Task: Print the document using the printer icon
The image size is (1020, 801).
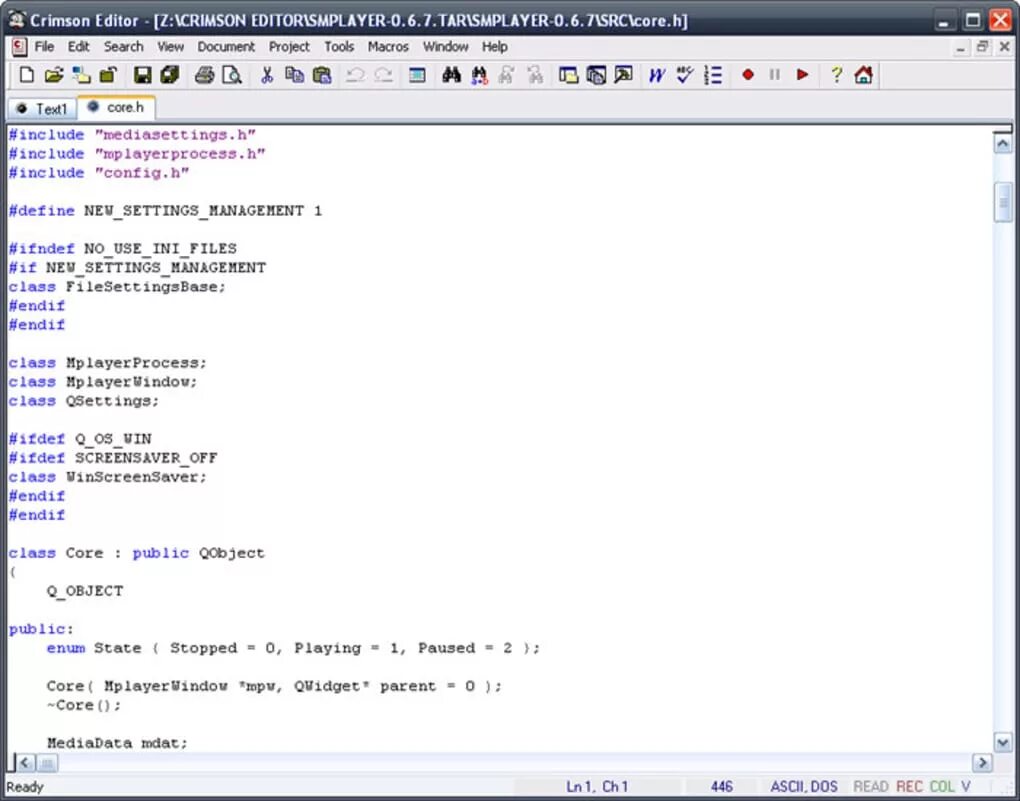Action: tap(204, 75)
